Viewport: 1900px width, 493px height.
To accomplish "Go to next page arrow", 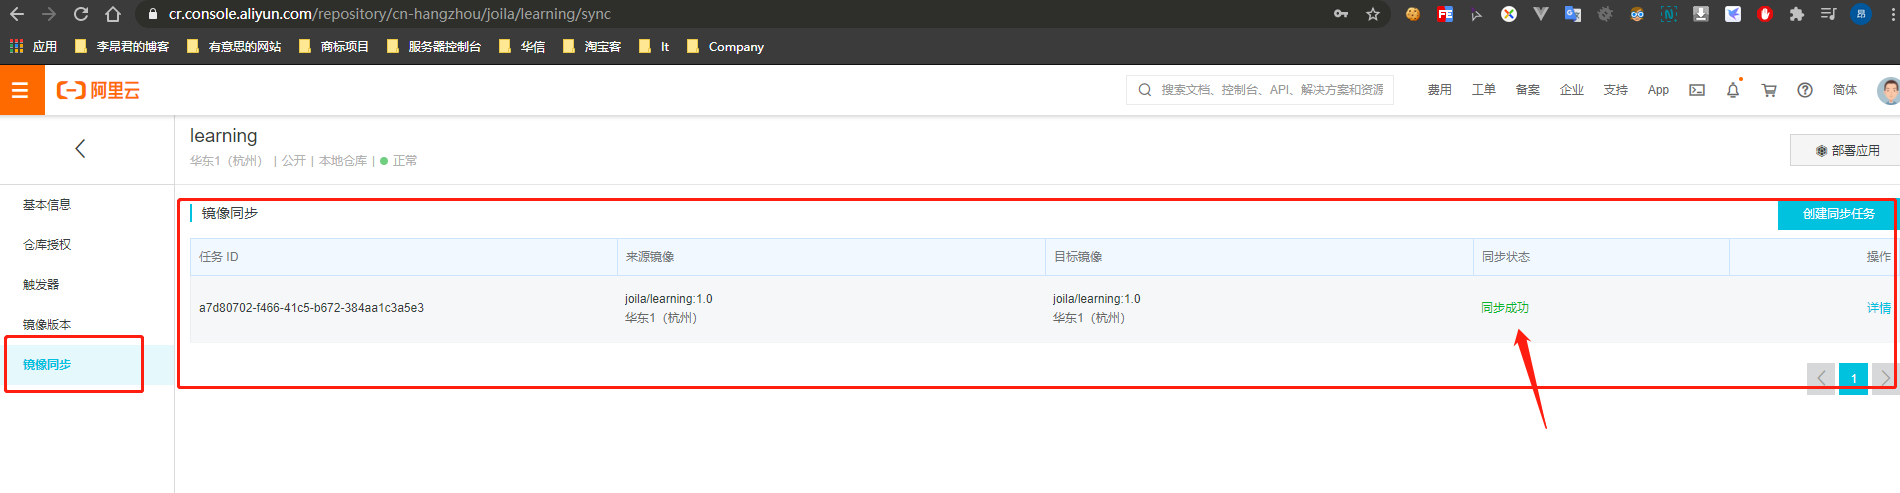I will click(1885, 378).
